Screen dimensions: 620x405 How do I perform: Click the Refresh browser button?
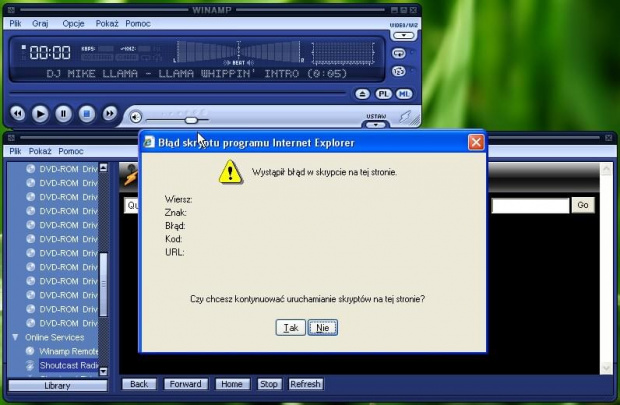tap(305, 384)
